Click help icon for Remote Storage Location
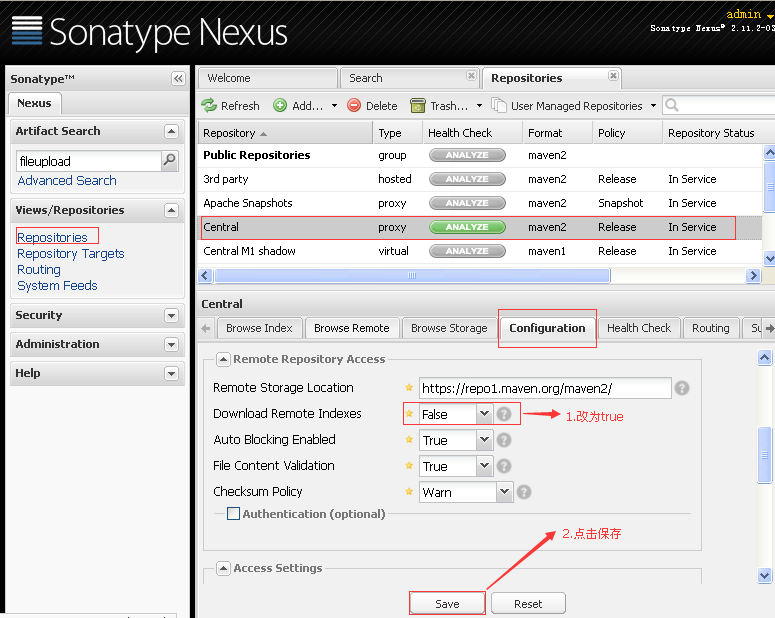 click(682, 388)
